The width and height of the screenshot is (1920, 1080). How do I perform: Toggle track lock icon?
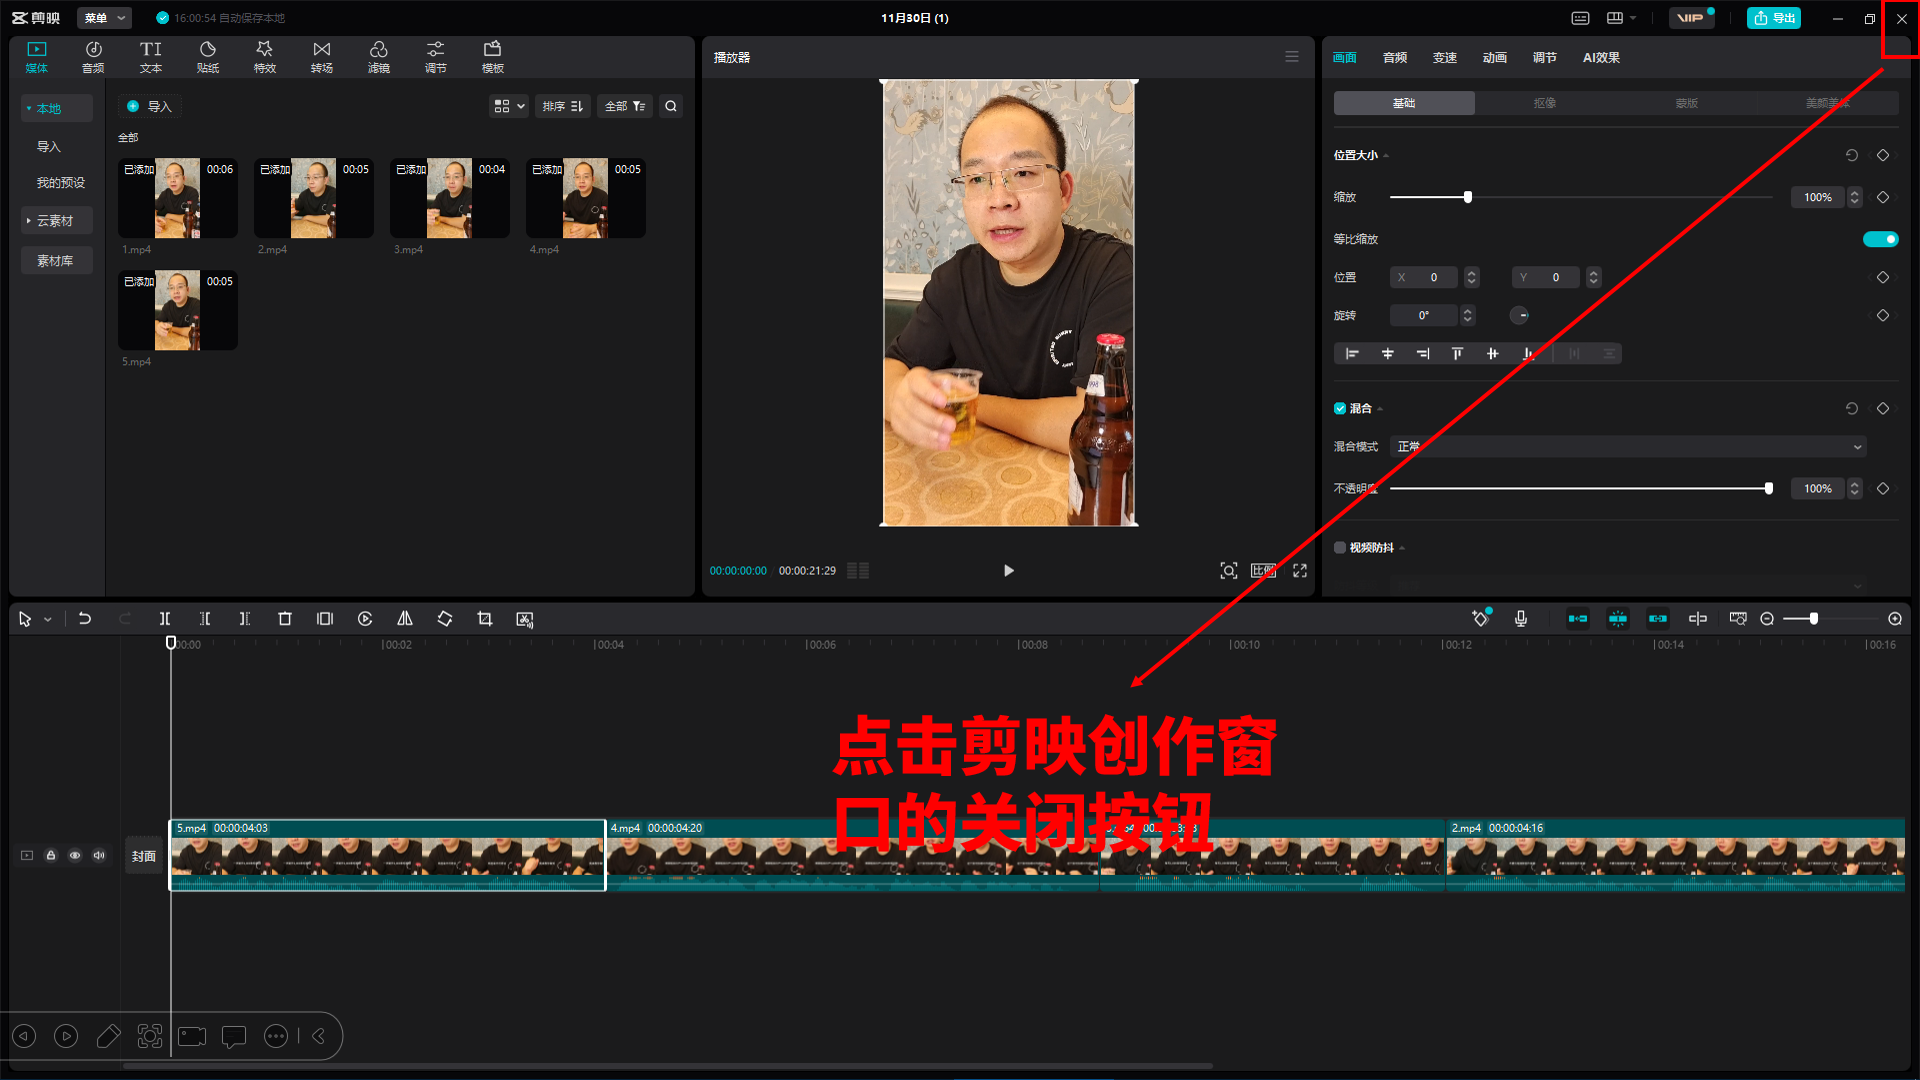tap(51, 855)
